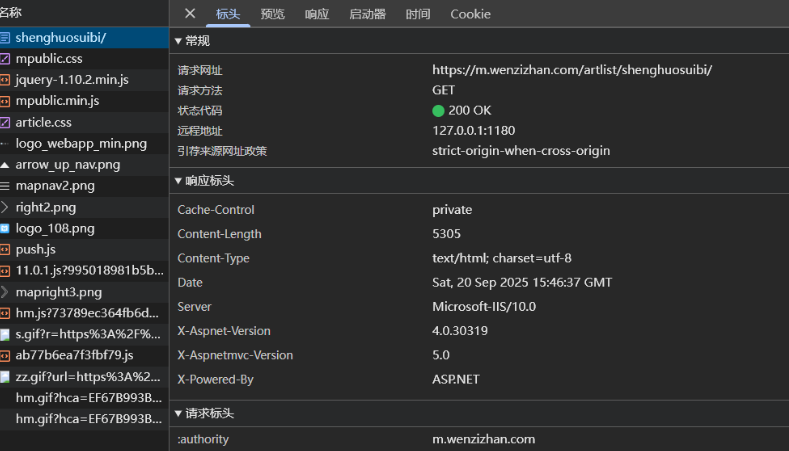Close the request details panel
Screen dimensions: 789x451
click(190, 14)
